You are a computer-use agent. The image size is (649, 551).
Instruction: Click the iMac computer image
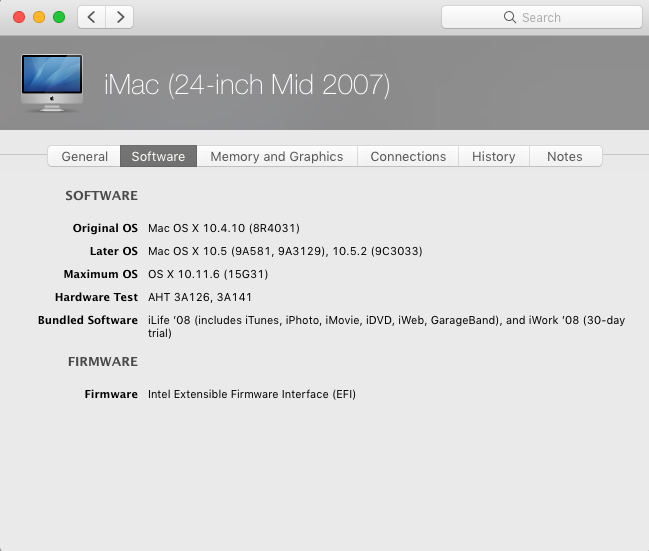pos(52,83)
